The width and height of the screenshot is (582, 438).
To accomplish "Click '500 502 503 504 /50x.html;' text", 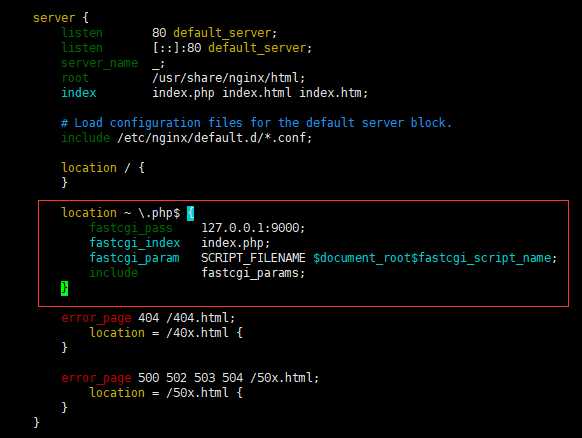I will tap(228, 378).
